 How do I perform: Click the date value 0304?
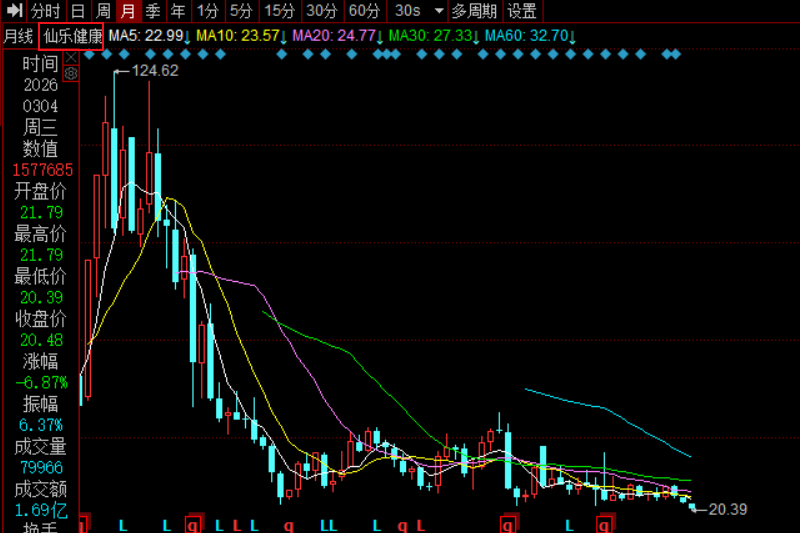40,106
